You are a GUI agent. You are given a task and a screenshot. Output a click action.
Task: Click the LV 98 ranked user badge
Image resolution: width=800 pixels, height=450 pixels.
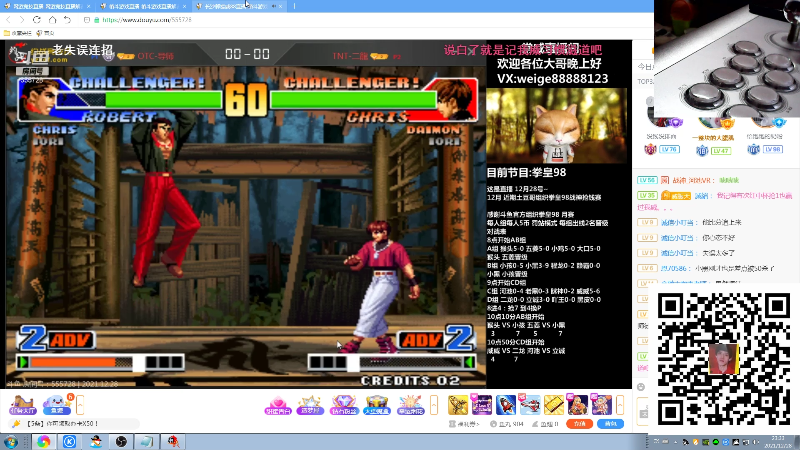pyautogui.click(x=773, y=149)
